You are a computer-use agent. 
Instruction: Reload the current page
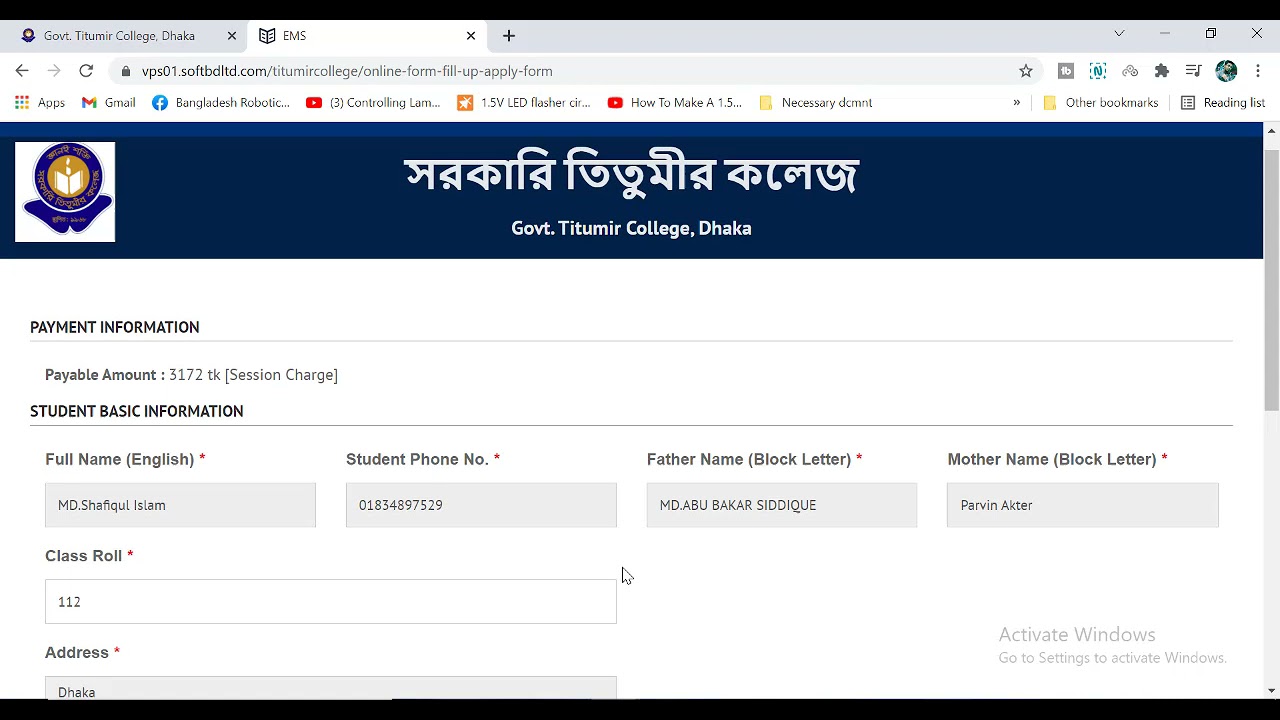pos(86,71)
